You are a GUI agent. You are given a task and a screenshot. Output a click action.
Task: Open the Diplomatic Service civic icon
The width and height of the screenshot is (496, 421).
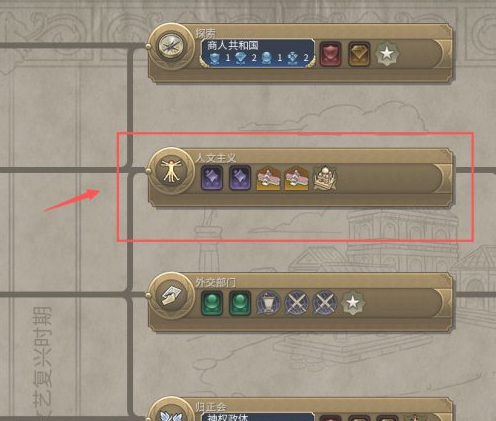(x=171, y=295)
